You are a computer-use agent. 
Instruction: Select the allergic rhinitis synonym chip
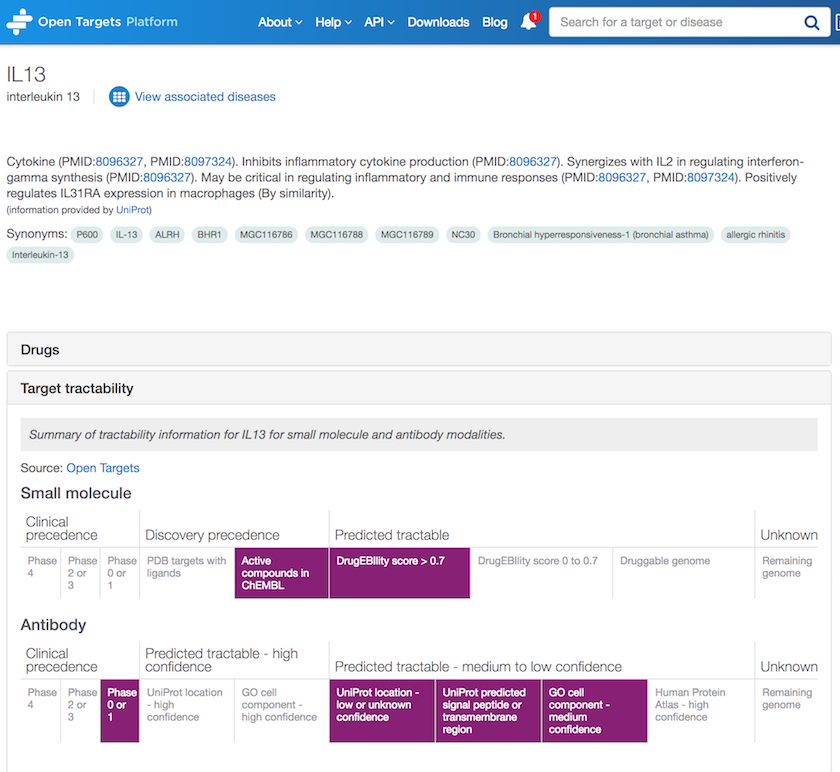(x=755, y=234)
